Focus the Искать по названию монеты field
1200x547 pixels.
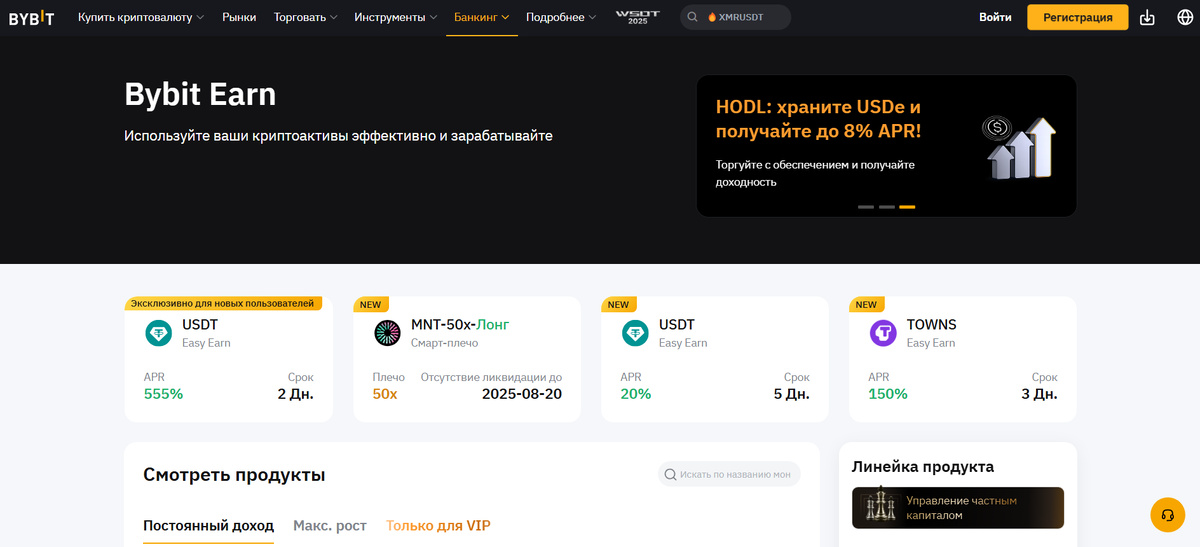[729, 474]
